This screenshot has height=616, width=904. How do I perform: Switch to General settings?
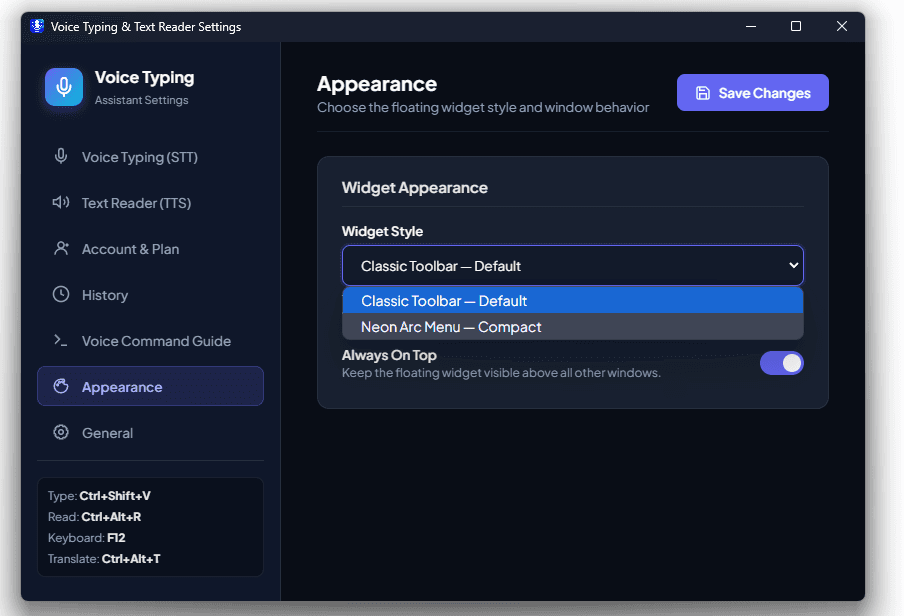(x=150, y=433)
